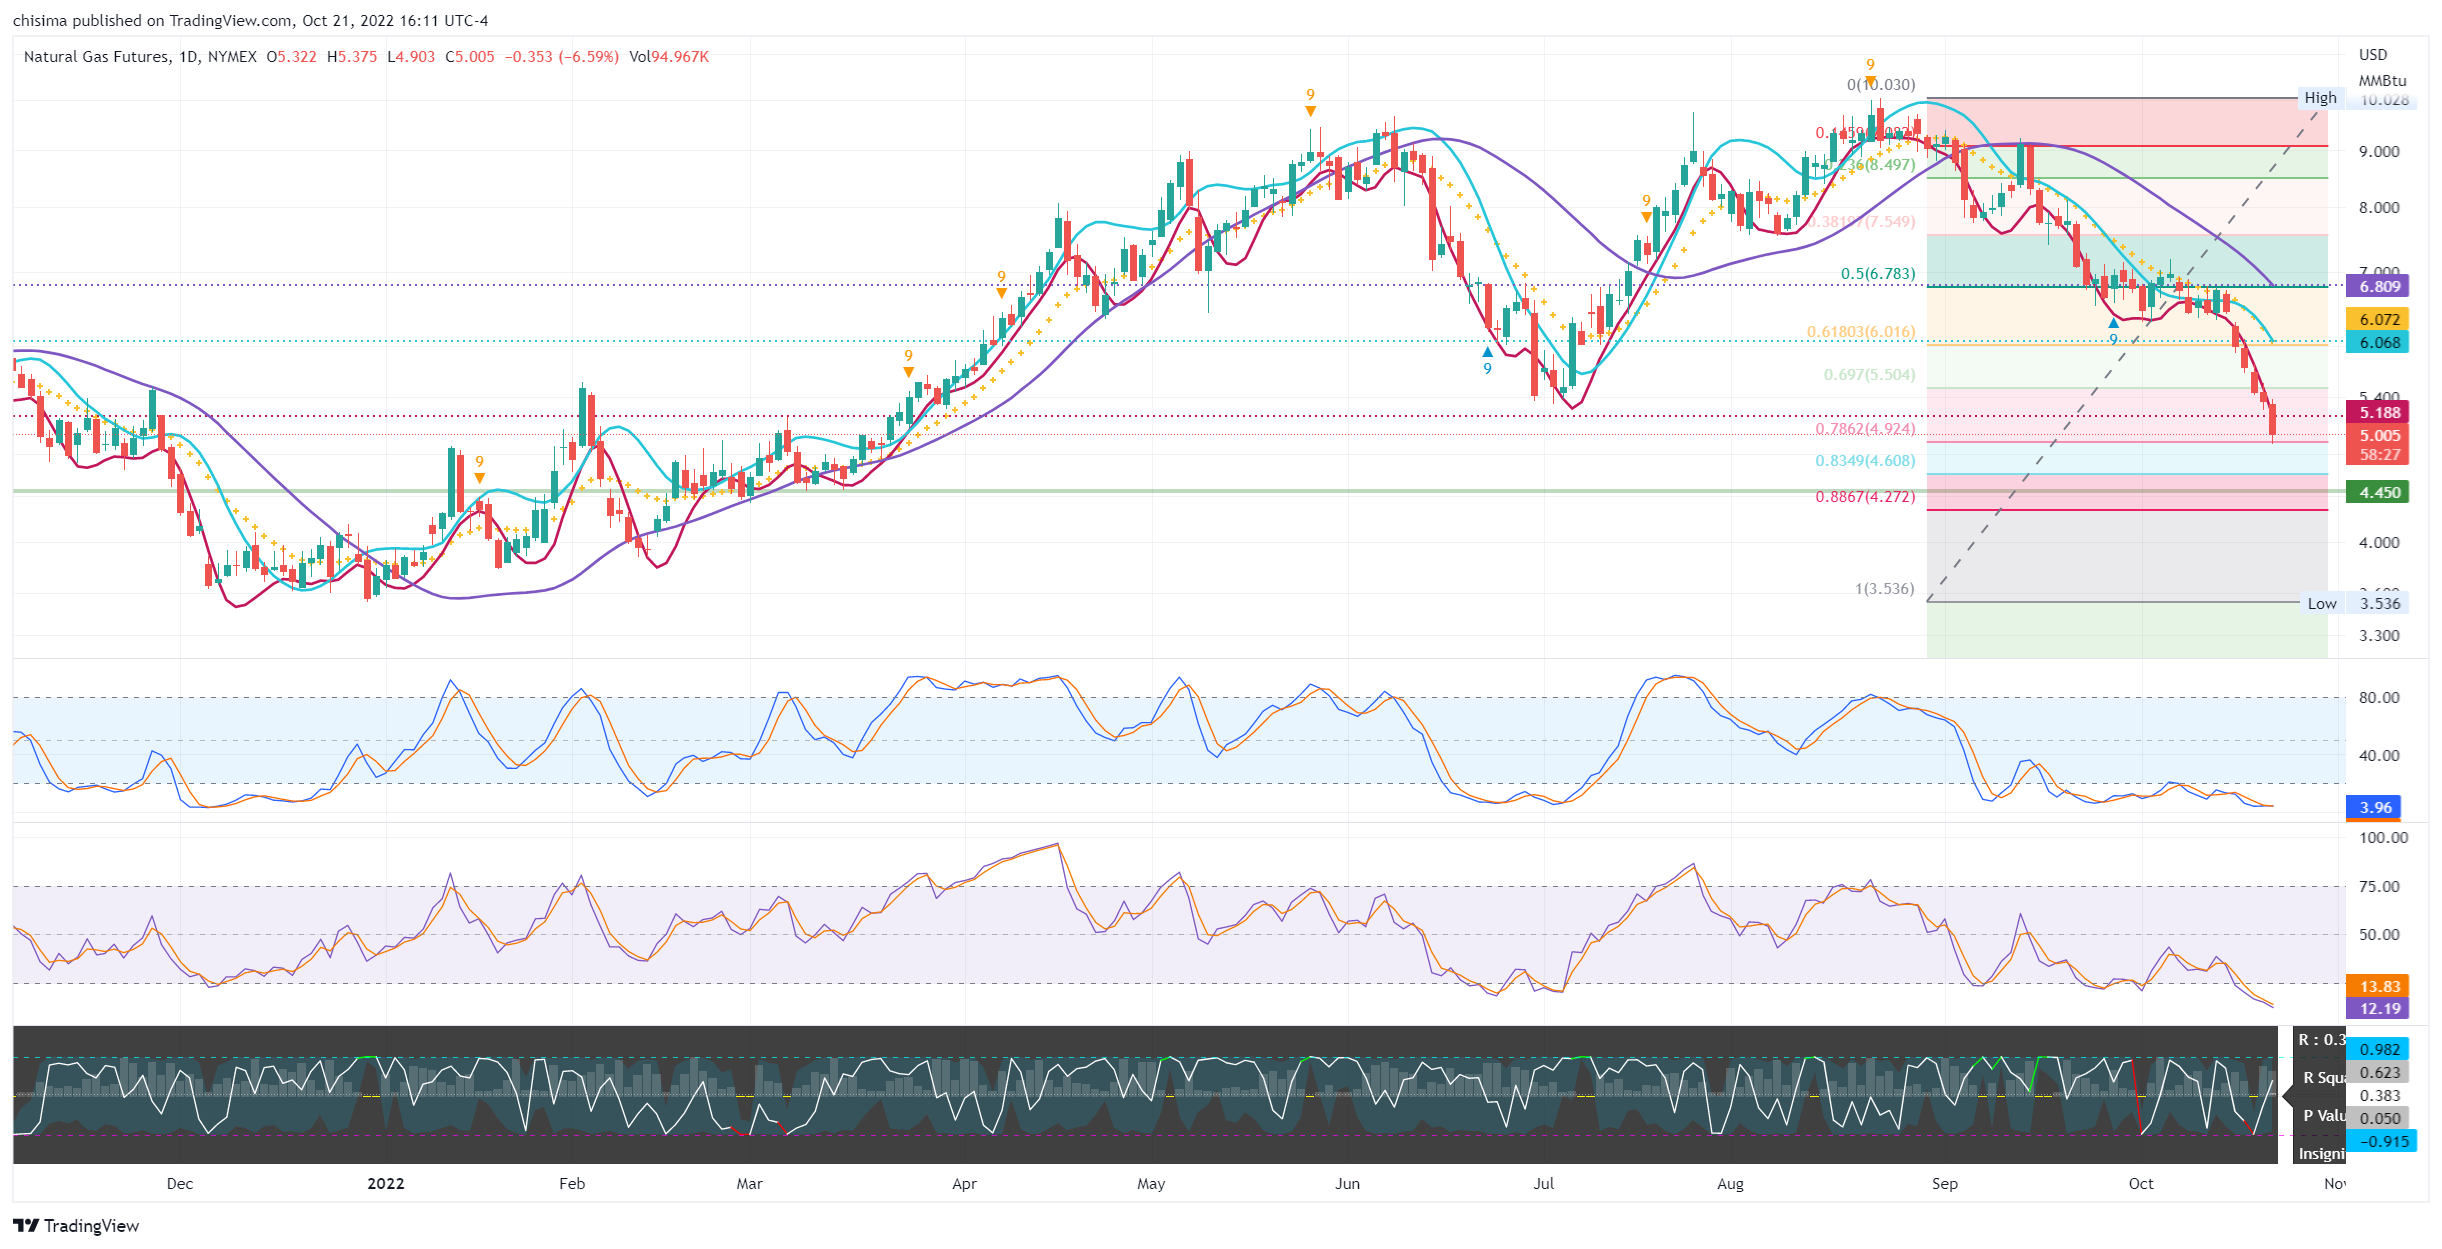Click the Oct label on the time axis

pos(2141,1183)
